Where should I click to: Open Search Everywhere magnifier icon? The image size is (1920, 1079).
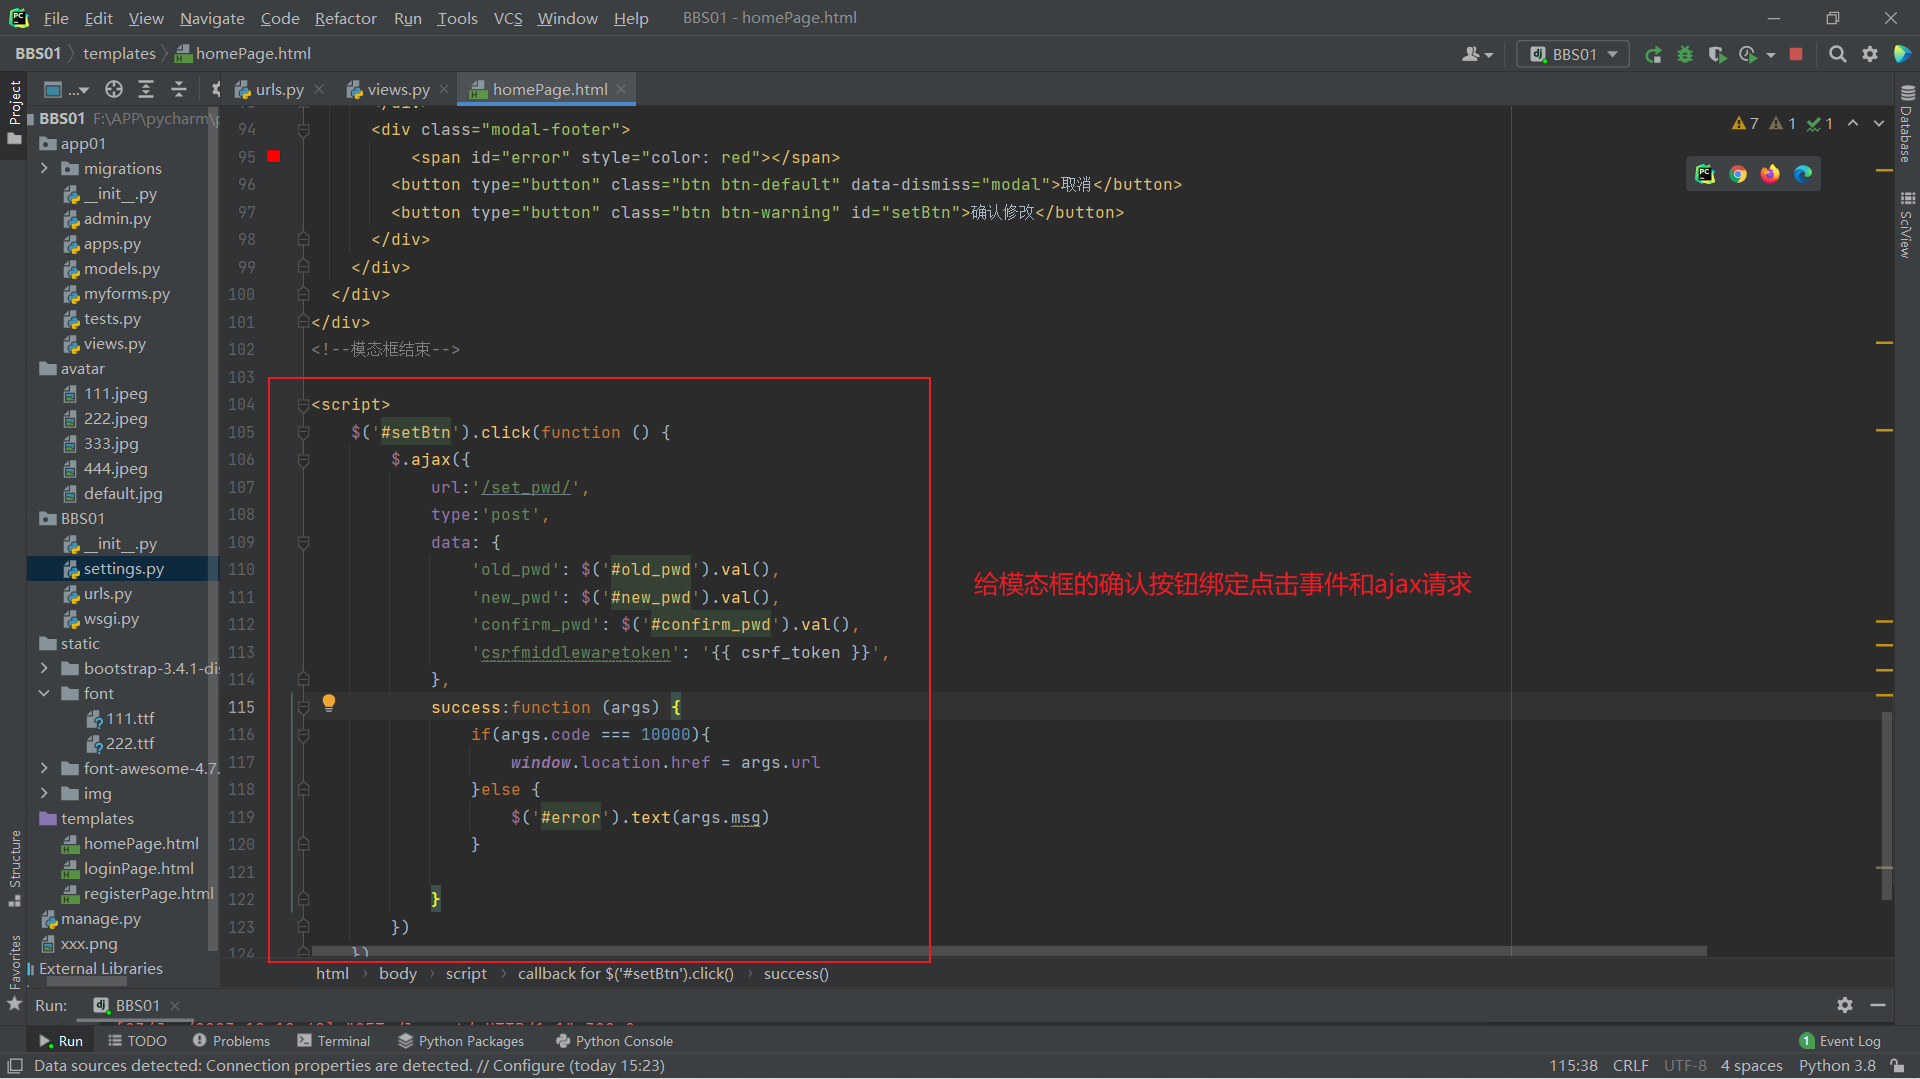click(1837, 55)
